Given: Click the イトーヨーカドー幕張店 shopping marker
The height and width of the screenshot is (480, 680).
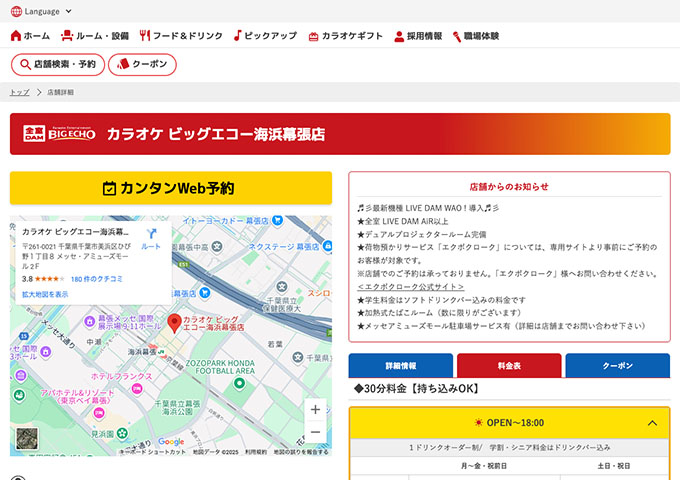Looking at the screenshot, I should pos(277,220).
